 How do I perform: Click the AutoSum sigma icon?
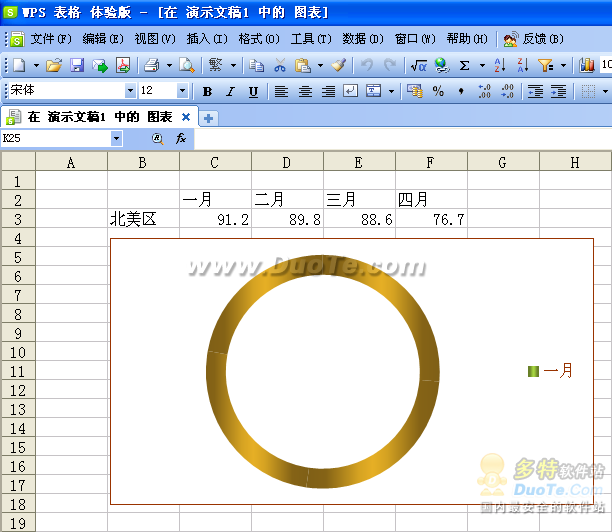click(464, 65)
